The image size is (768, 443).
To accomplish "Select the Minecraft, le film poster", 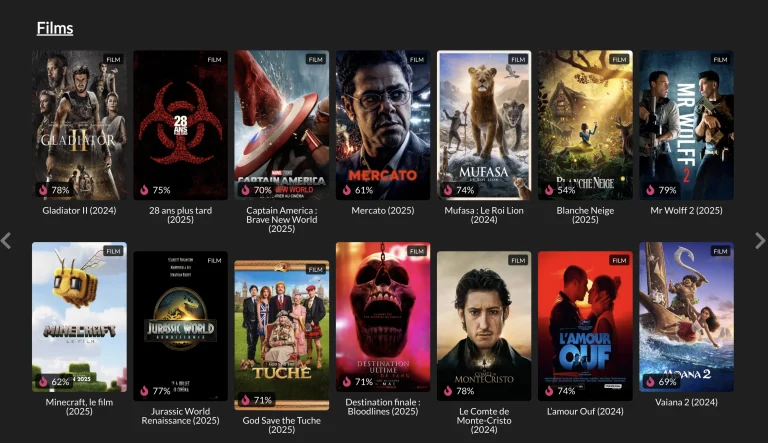I will (x=79, y=317).
